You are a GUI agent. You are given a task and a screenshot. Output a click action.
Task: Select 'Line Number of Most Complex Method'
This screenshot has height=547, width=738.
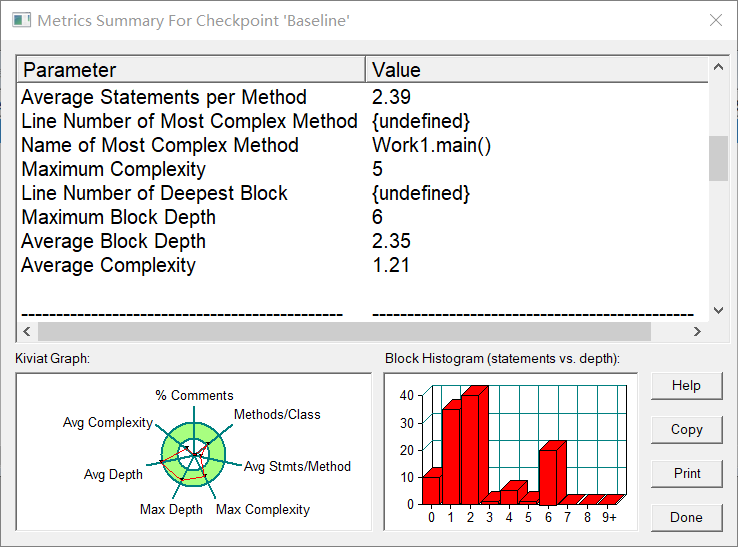point(362,121)
